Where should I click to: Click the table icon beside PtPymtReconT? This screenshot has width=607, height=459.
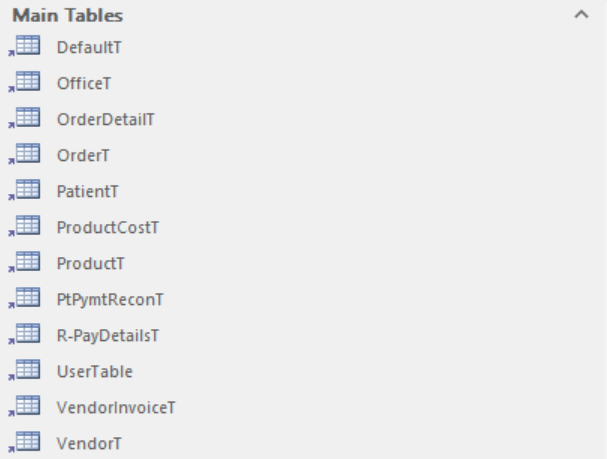click(x=27, y=298)
